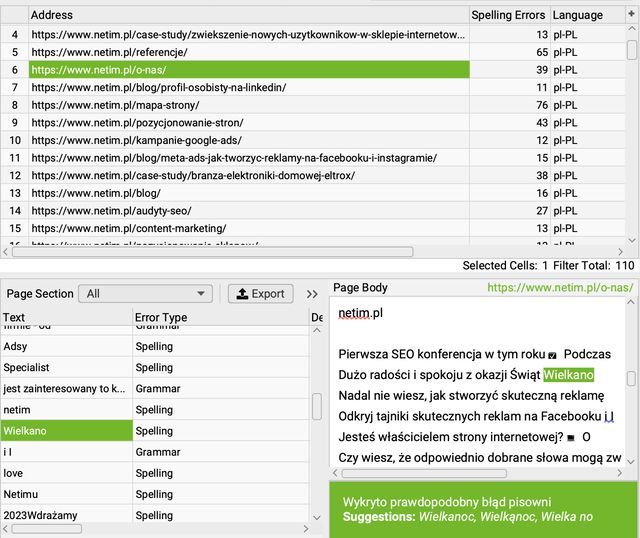Select the 'Adsy' spelling error row
The image size is (640, 538).
tap(66, 347)
